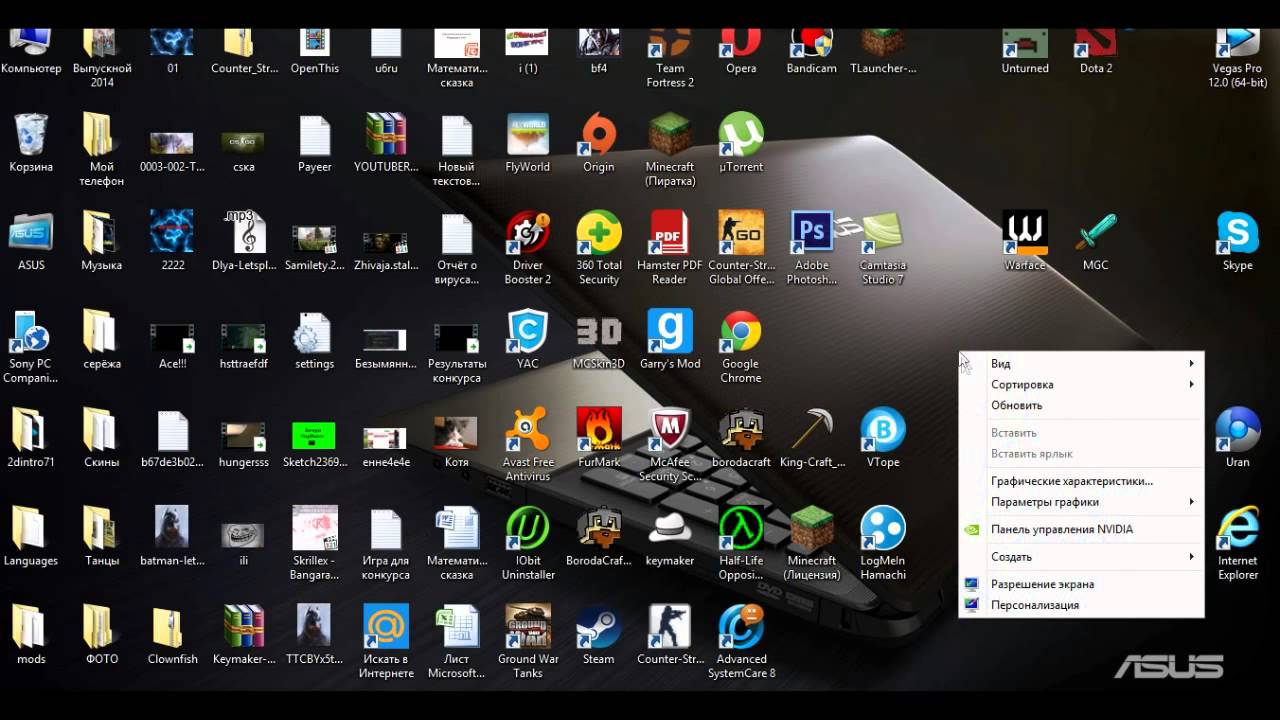Select the batman-let... image file

(173, 535)
